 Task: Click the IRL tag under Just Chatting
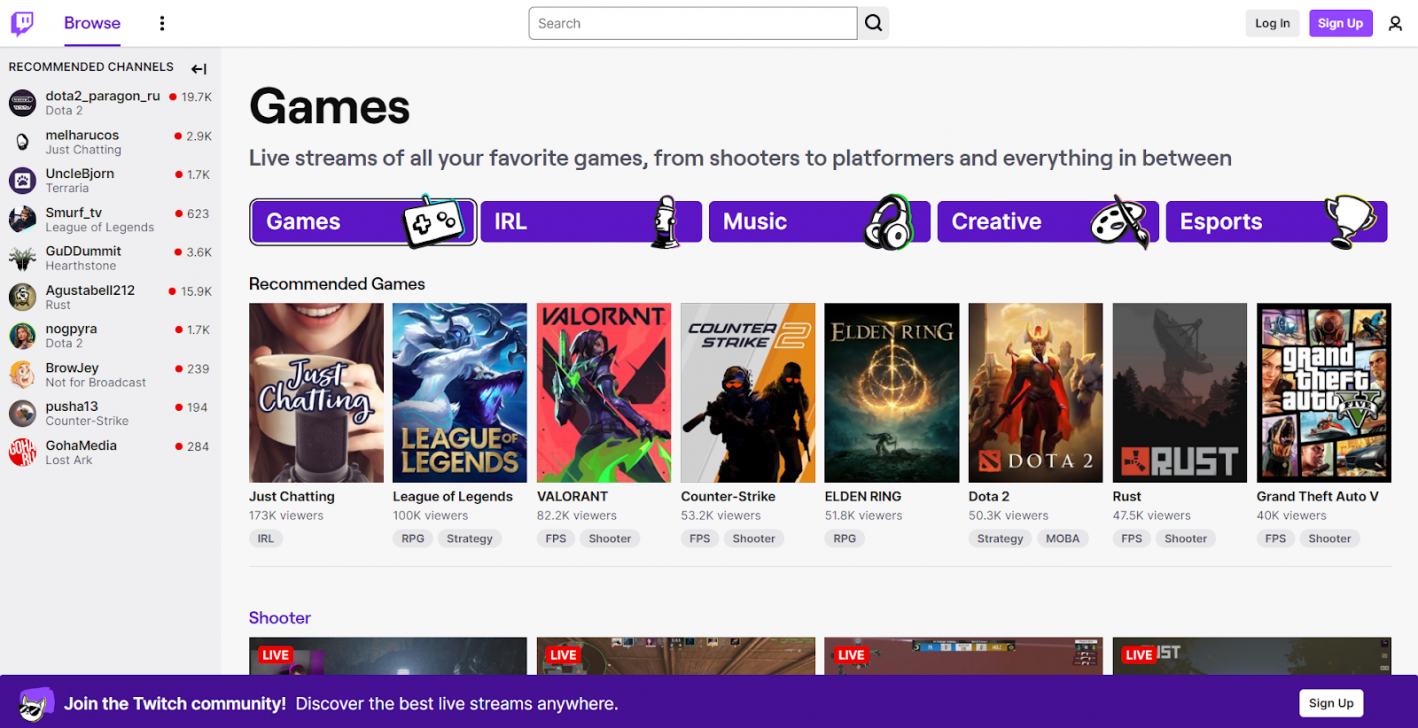click(x=266, y=538)
